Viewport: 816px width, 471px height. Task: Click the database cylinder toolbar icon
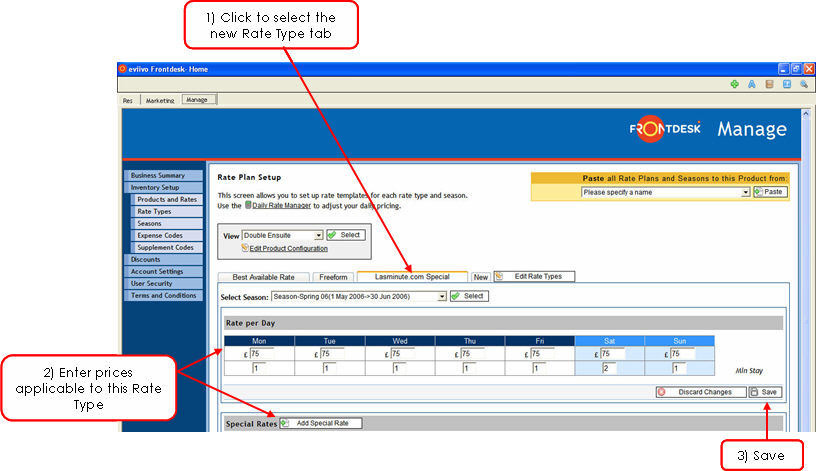pos(769,85)
